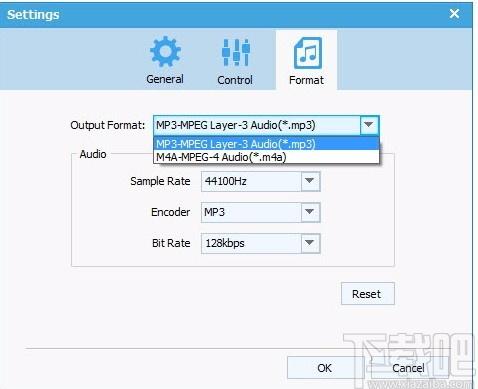This screenshot has width=478, height=389.
Task: Switch to the Control tab label
Action: pos(235,80)
